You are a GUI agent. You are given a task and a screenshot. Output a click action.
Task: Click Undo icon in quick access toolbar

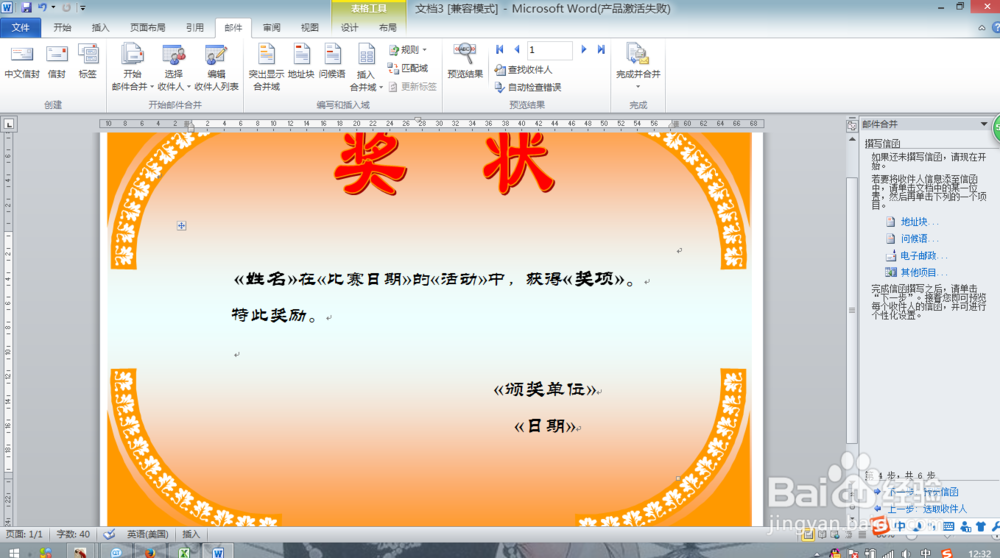click(42, 8)
